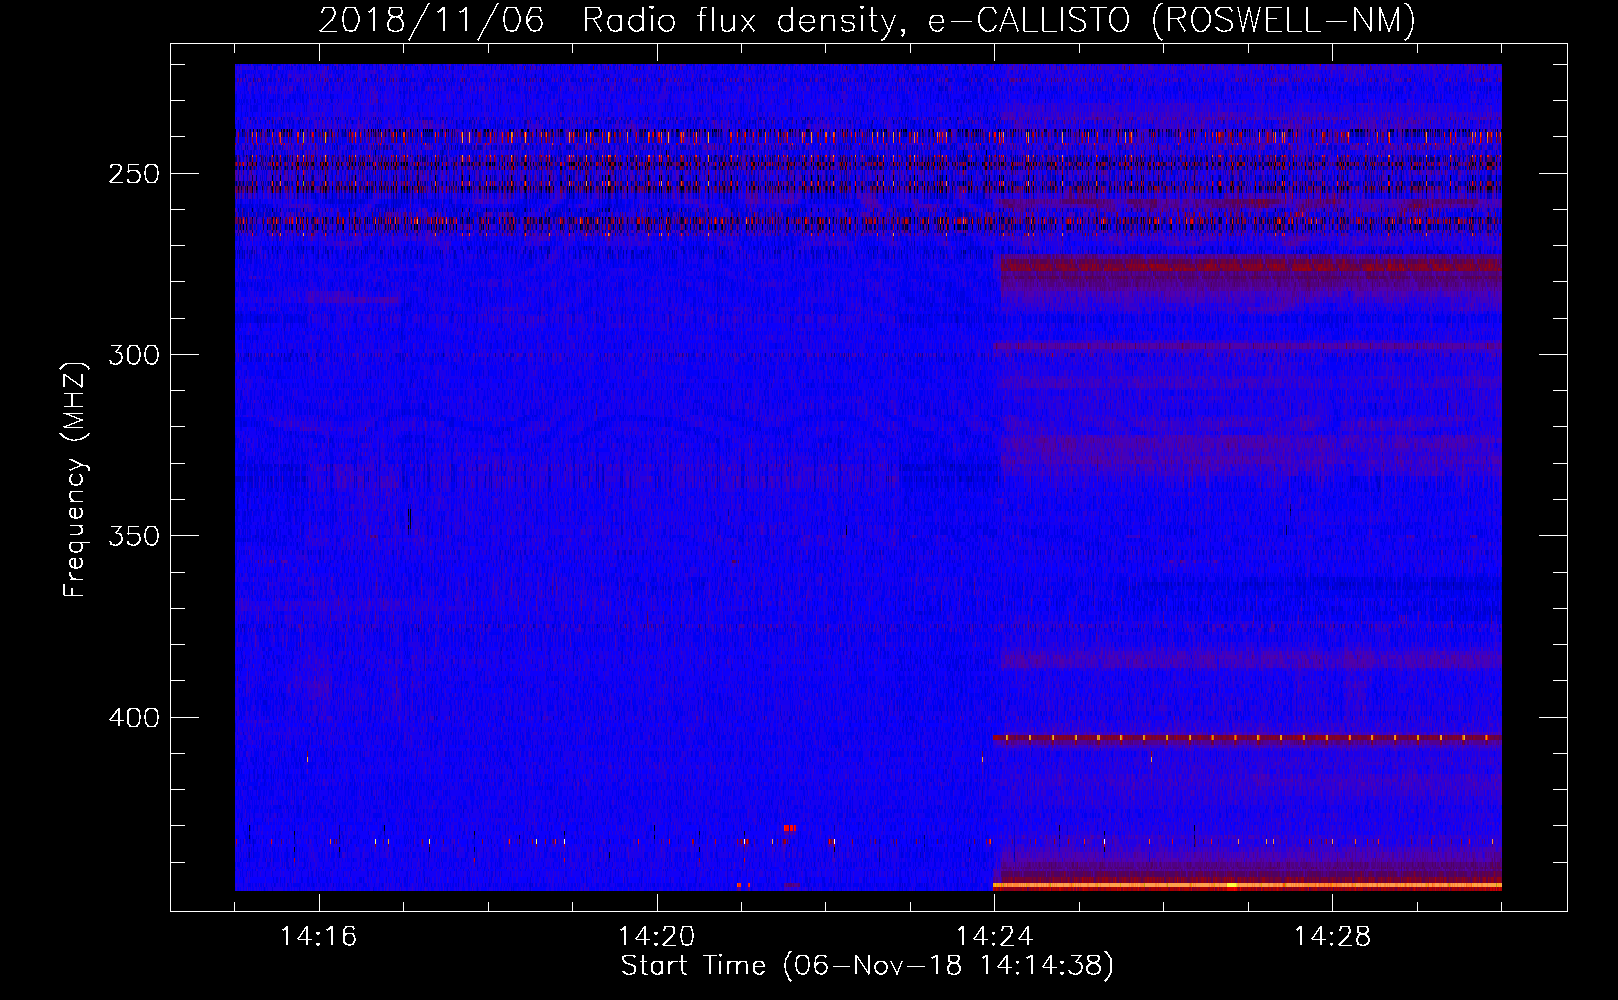Click the 14:20 time tick label

tap(656, 937)
